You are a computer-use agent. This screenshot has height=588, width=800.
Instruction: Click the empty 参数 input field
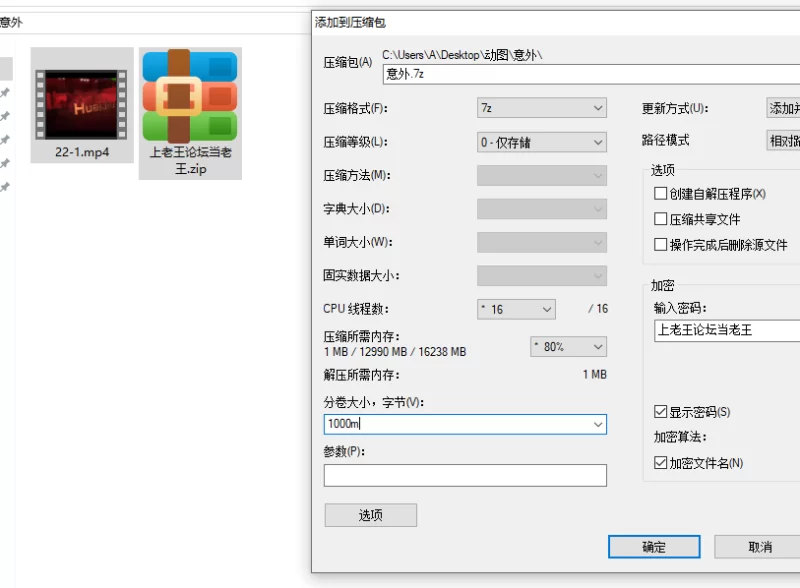(465, 475)
